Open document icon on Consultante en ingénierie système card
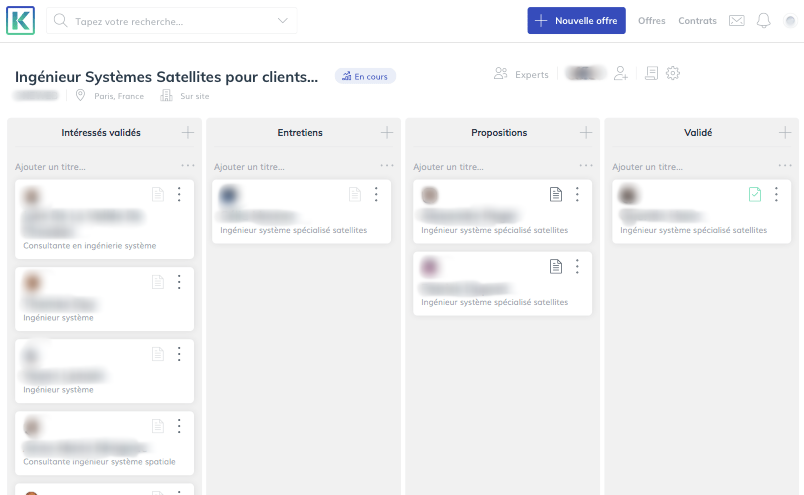 click(x=158, y=194)
